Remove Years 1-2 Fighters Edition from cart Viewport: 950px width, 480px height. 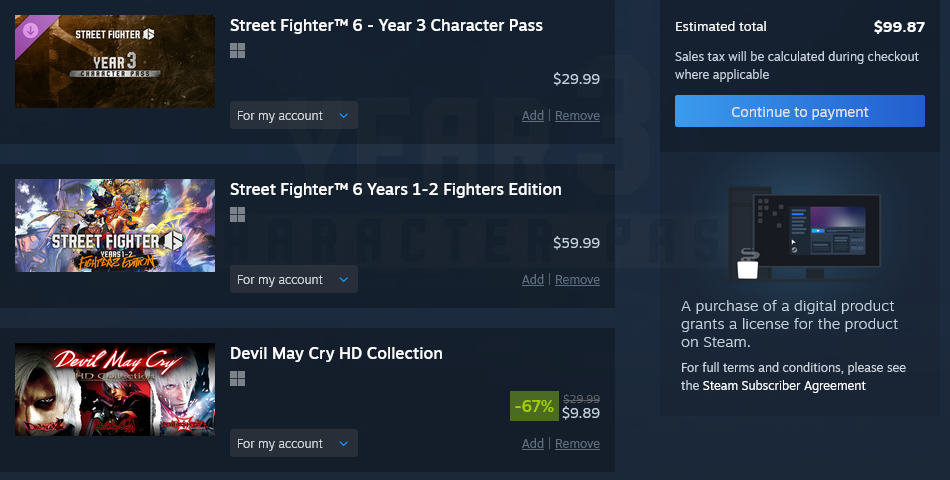pyautogui.click(x=577, y=280)
